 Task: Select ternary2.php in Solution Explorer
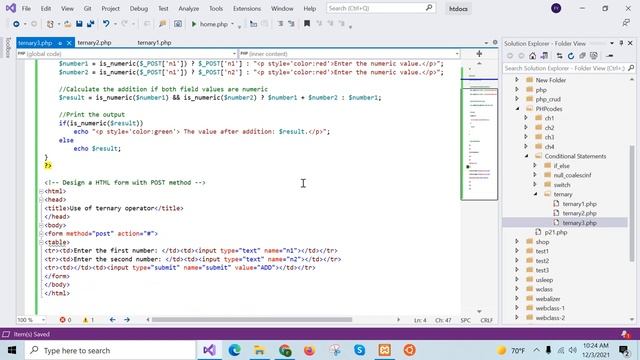pyautogui.click(x=579, y=213)
